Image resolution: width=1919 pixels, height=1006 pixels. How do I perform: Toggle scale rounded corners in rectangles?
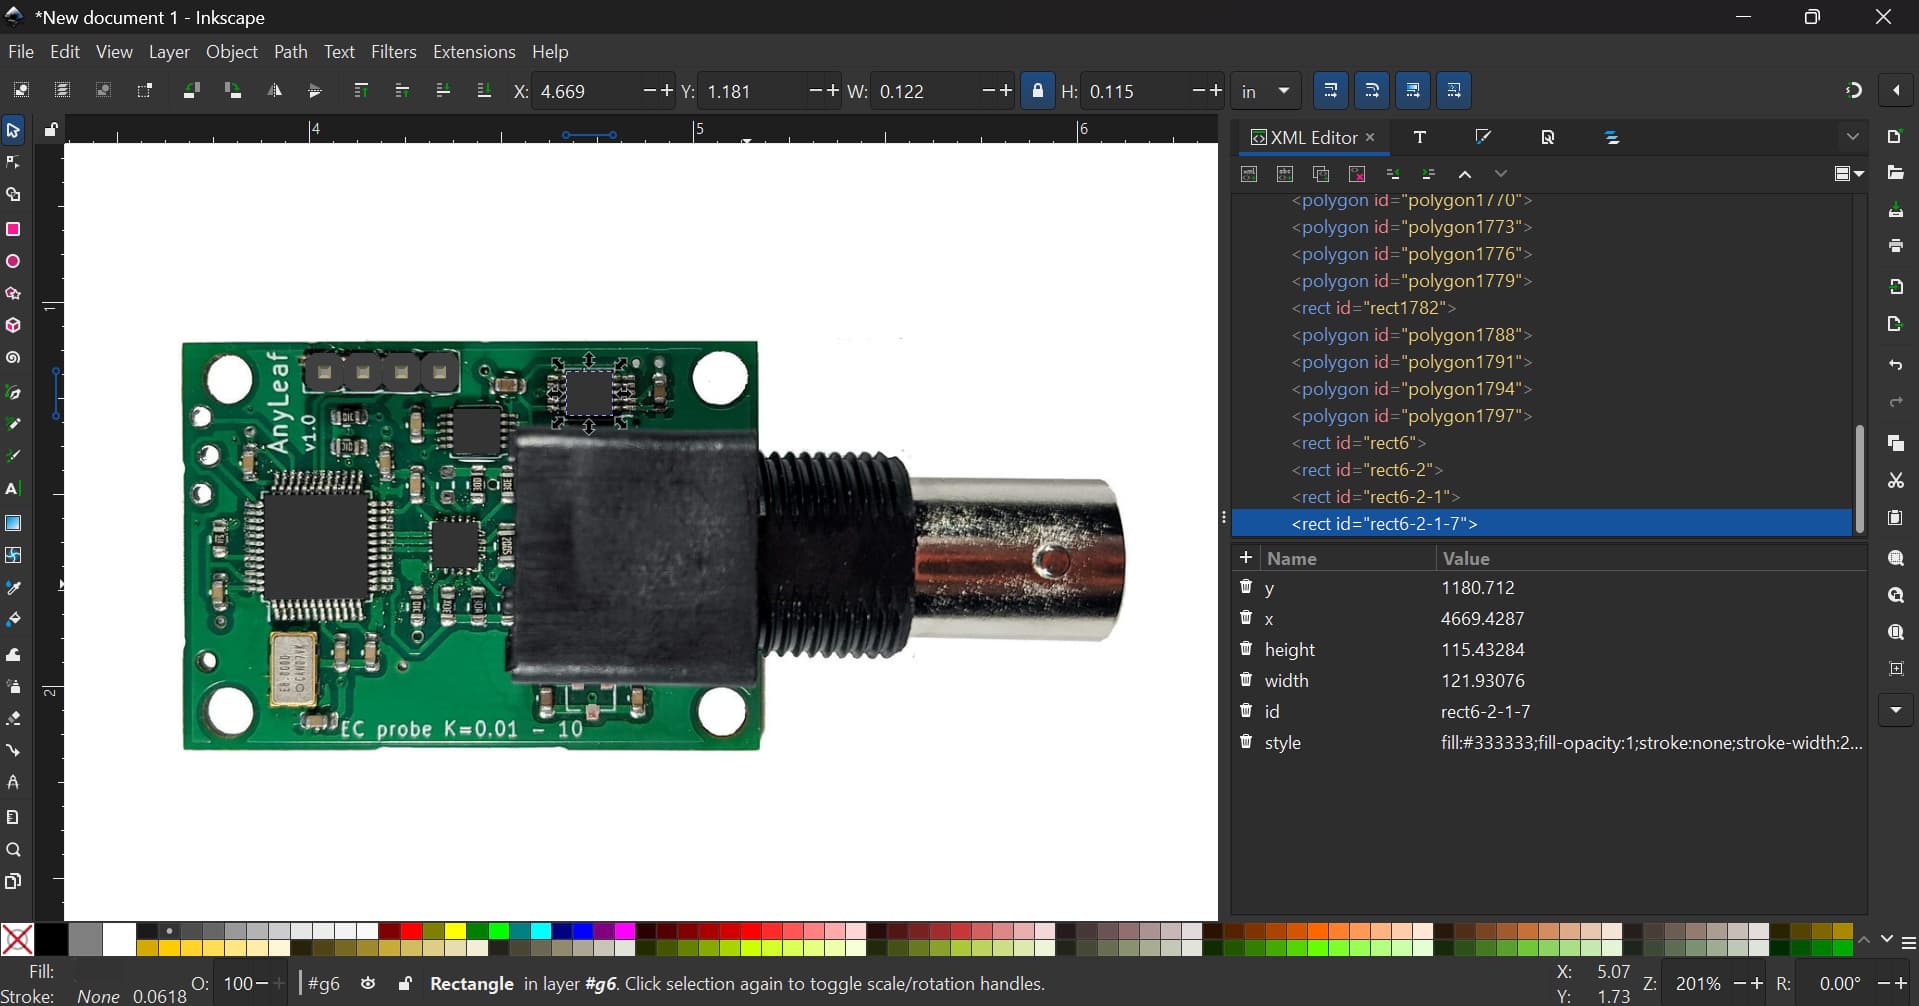click(x=1372, y=91)
